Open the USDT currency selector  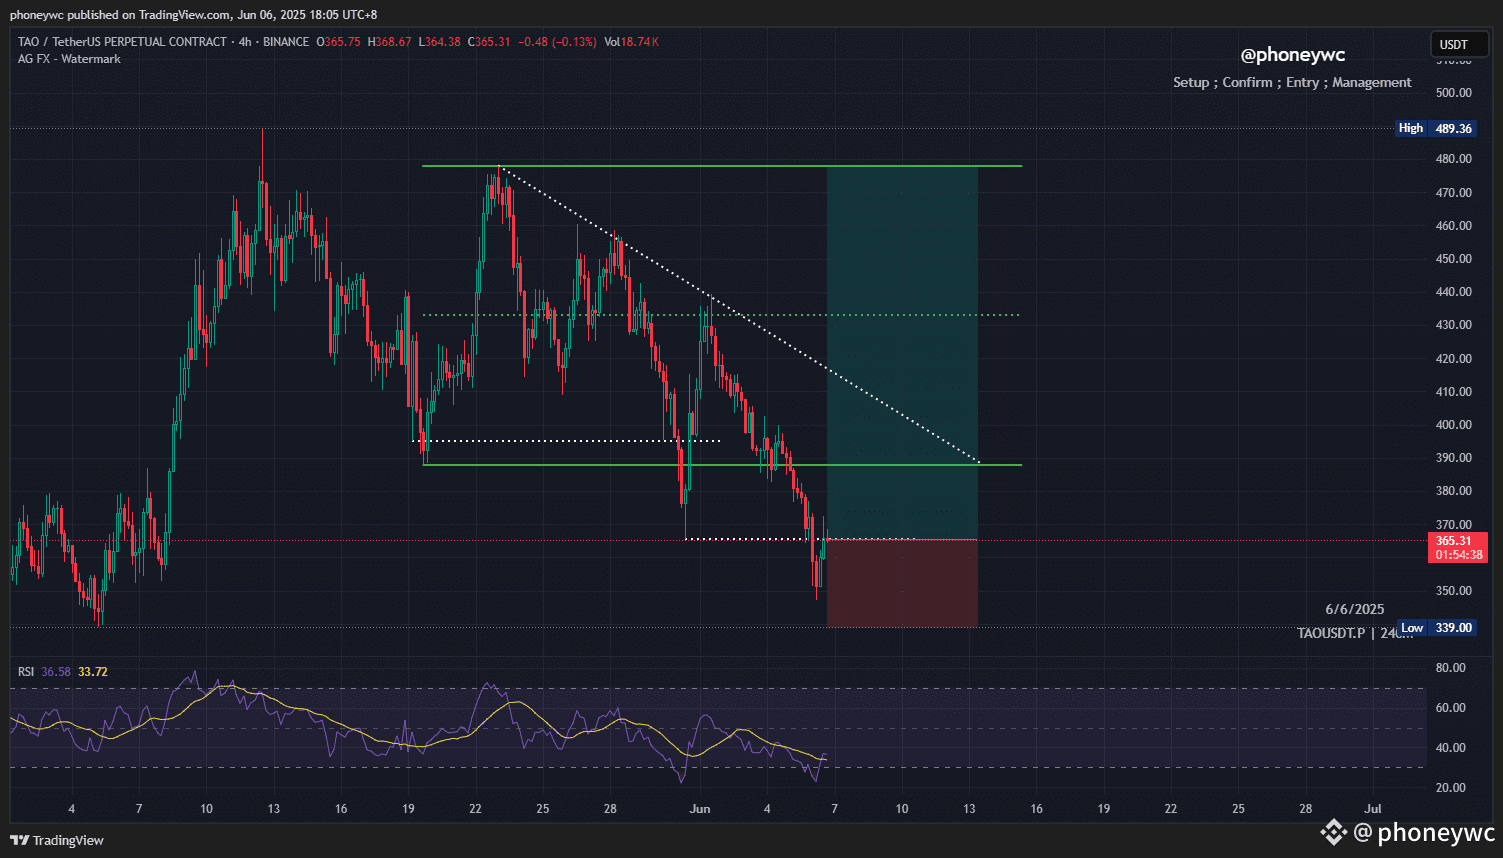click(x=1458, y=44)
